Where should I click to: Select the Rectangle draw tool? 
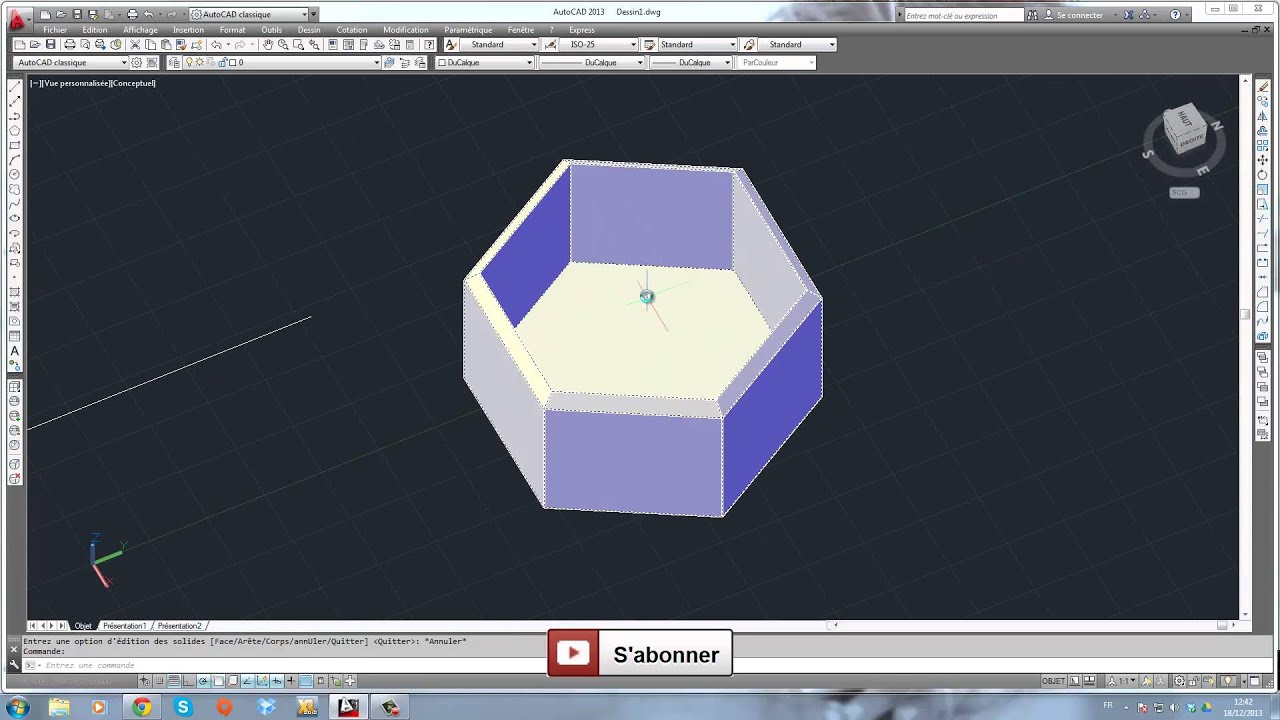click(15, 145)
